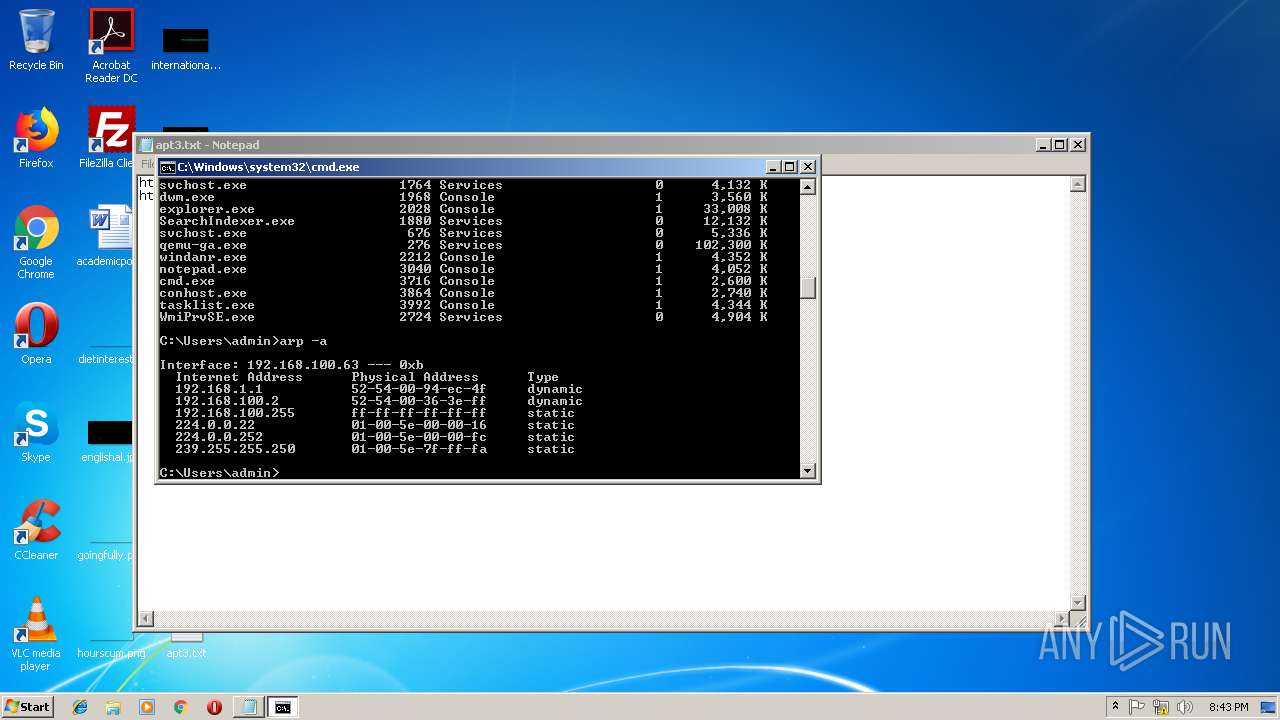Select the apt3.txt desktop file

[186, 645]
